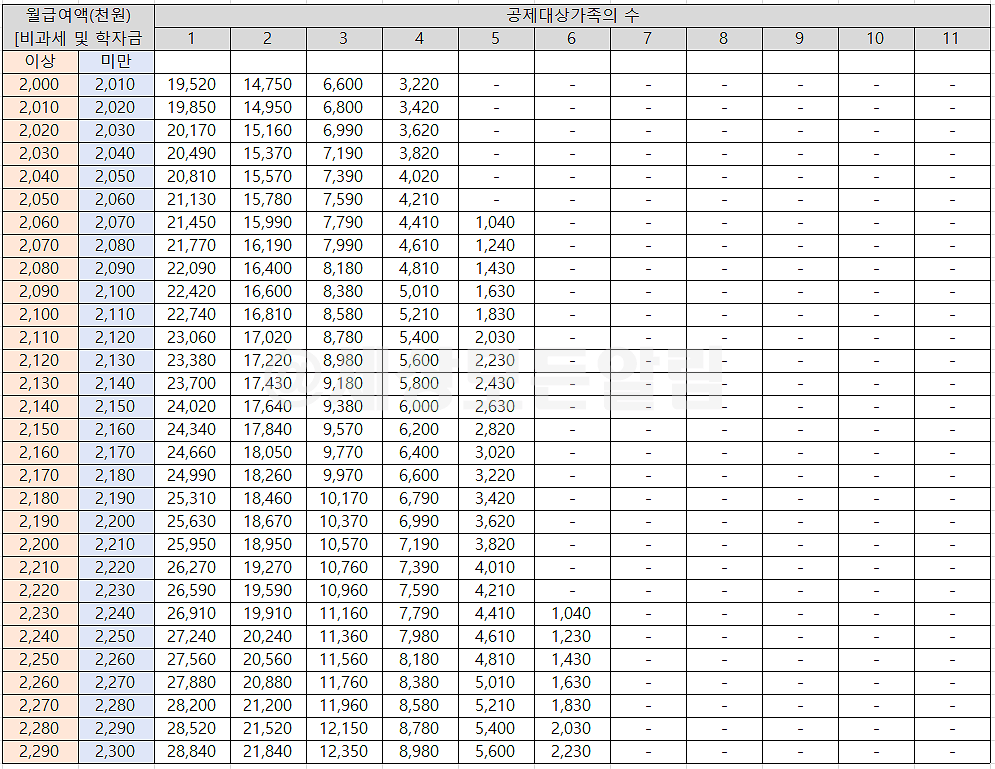The image size is (995, 769).
Task: Select the 이상 column header
Action: 41,62
